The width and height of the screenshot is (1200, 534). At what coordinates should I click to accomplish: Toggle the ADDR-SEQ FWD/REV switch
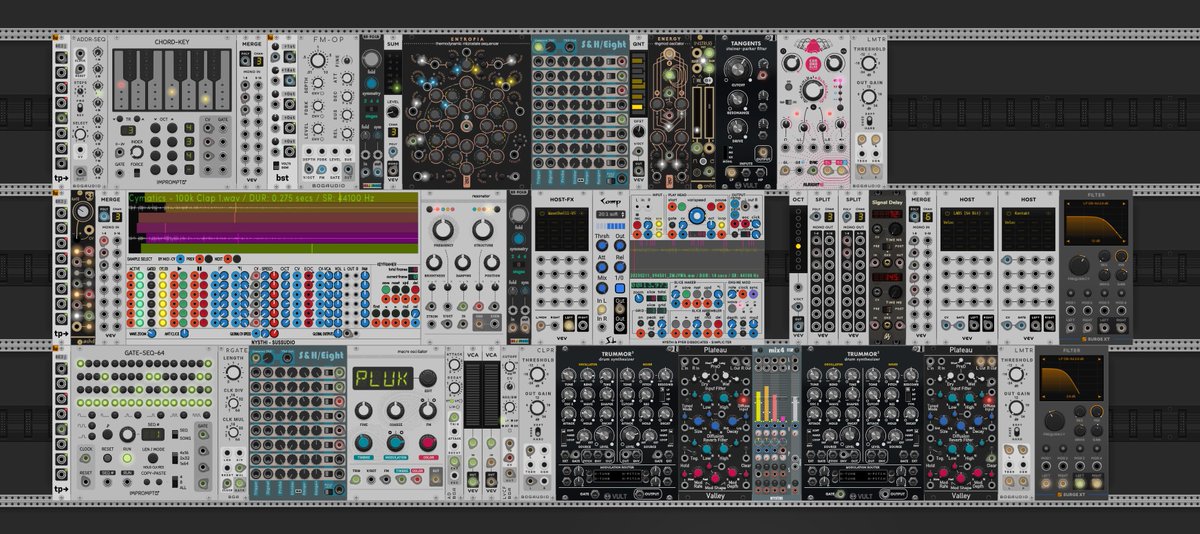tap(80, 107)
